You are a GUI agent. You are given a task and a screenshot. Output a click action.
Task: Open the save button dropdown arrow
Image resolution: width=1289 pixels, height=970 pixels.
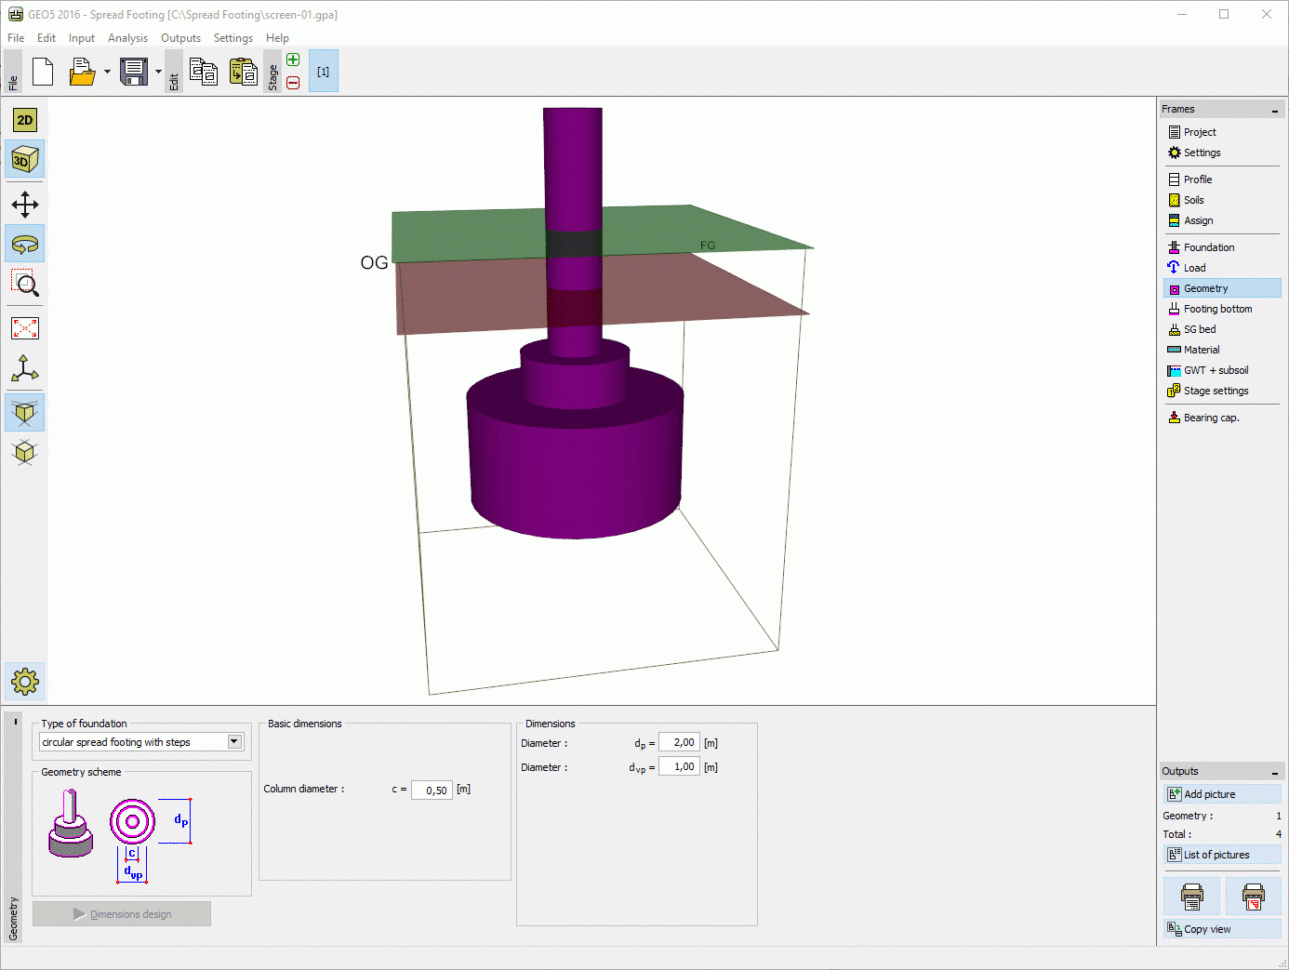pos(157,71)
